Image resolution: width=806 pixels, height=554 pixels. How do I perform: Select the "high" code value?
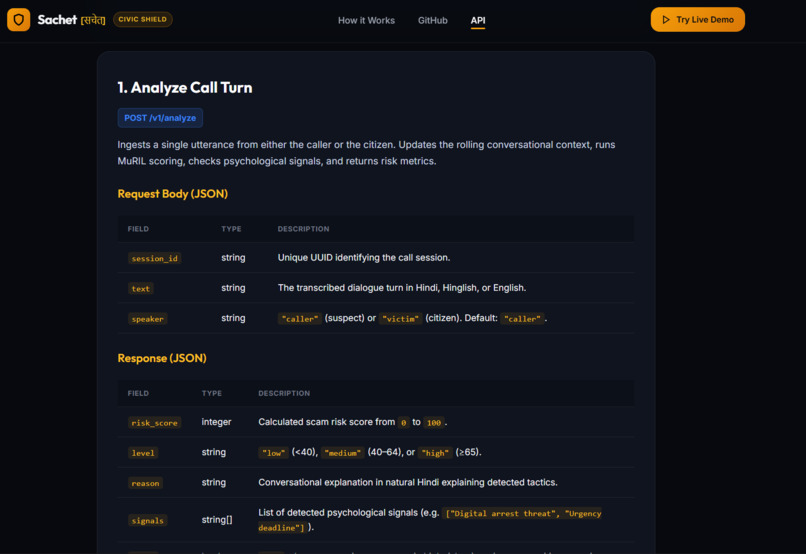[x=435, y=453]
